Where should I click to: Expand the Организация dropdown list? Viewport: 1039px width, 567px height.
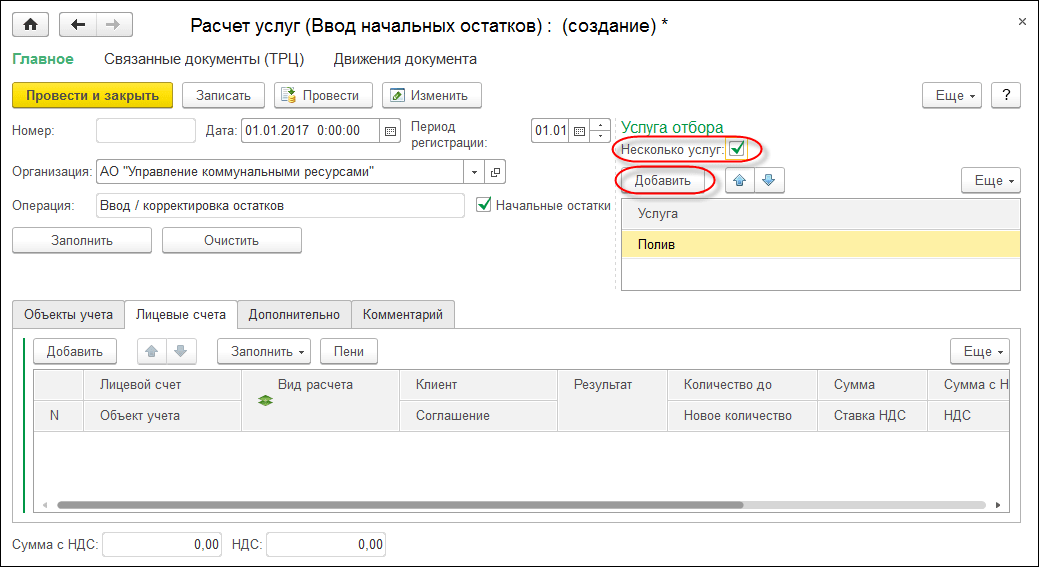coord(475,171)
